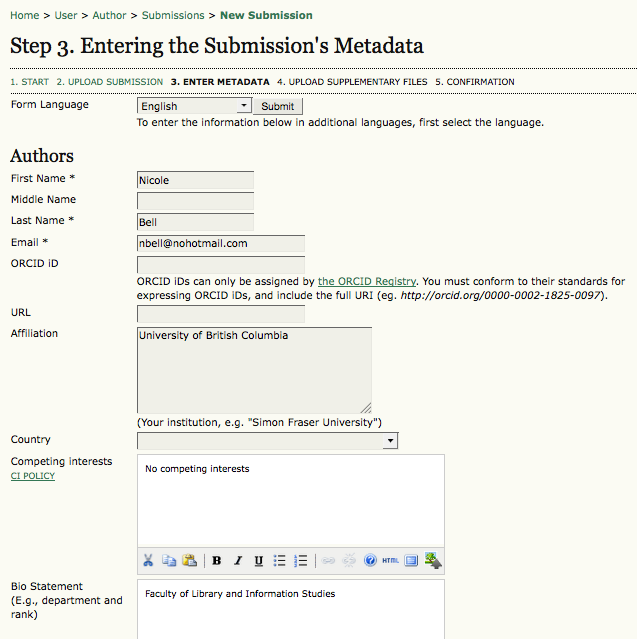Open the Form Language dropdown
The height and width of the screenshot is (639, 637).
194,106
